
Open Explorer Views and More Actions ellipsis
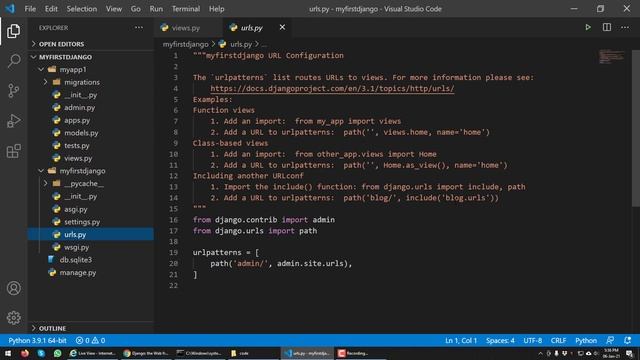coord(139,28)
